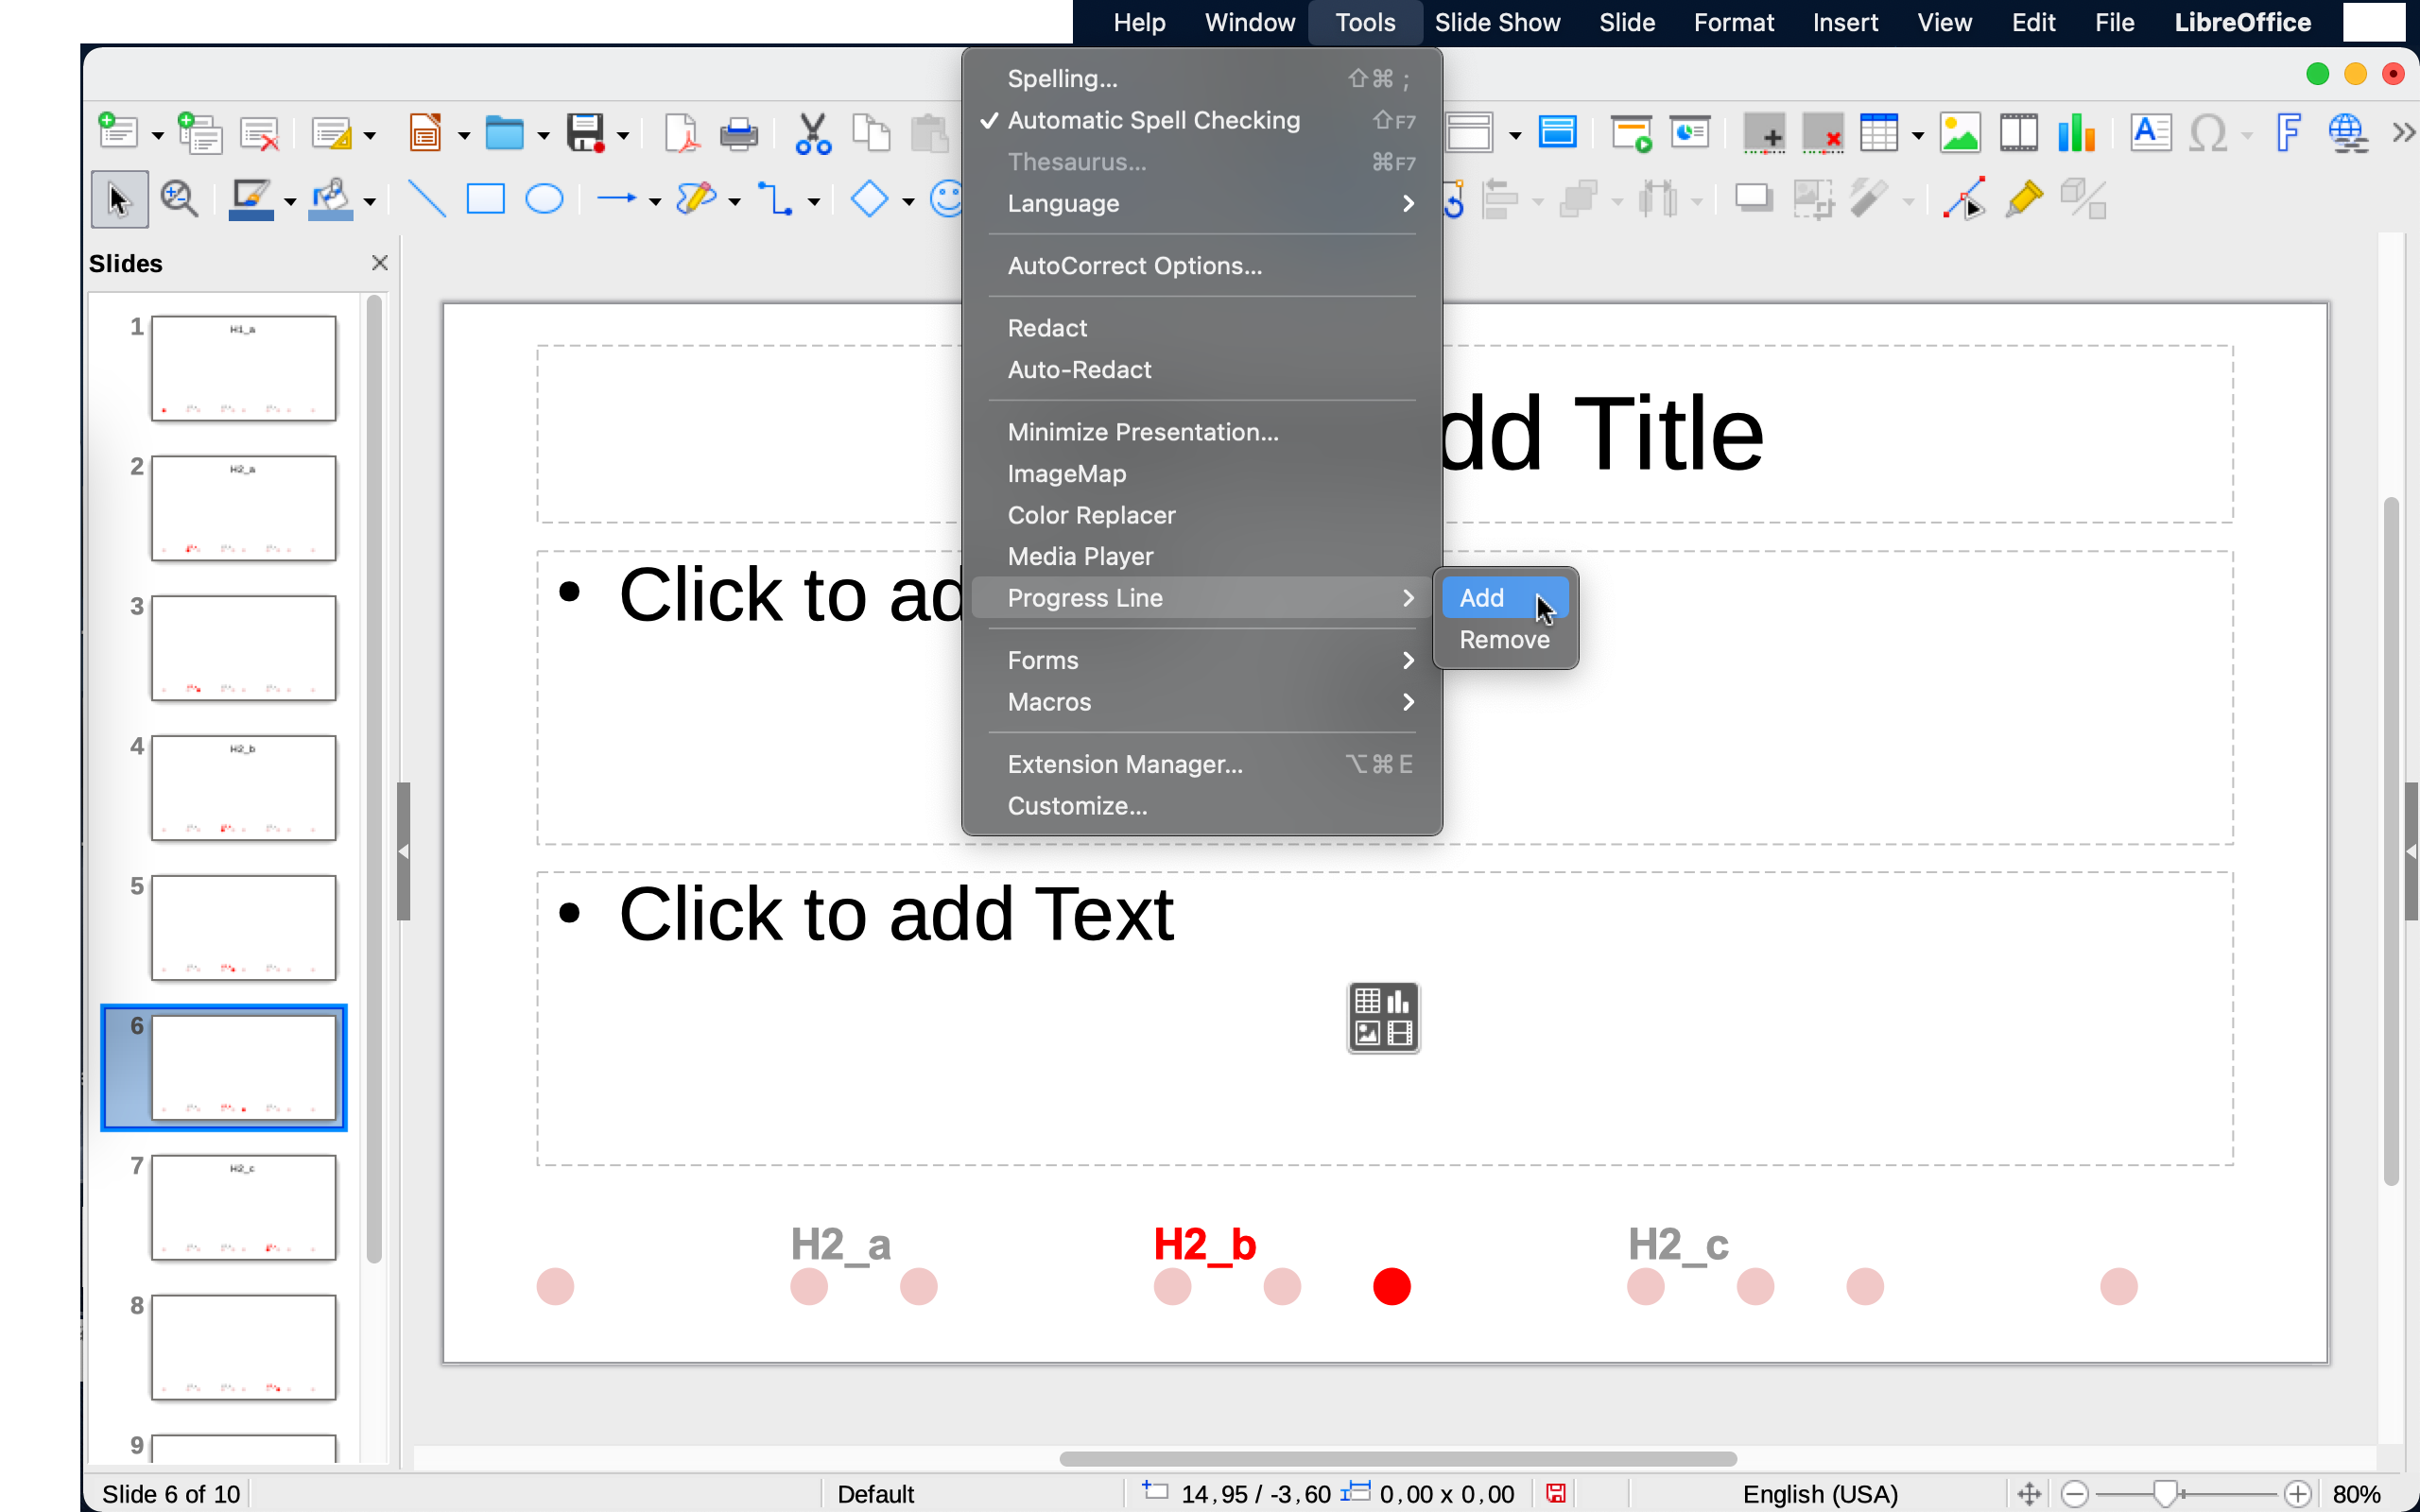Viewport: 2420px width, 1512px height.
Task: Toggle the Select arrow tool
Action: pos(119,199)
